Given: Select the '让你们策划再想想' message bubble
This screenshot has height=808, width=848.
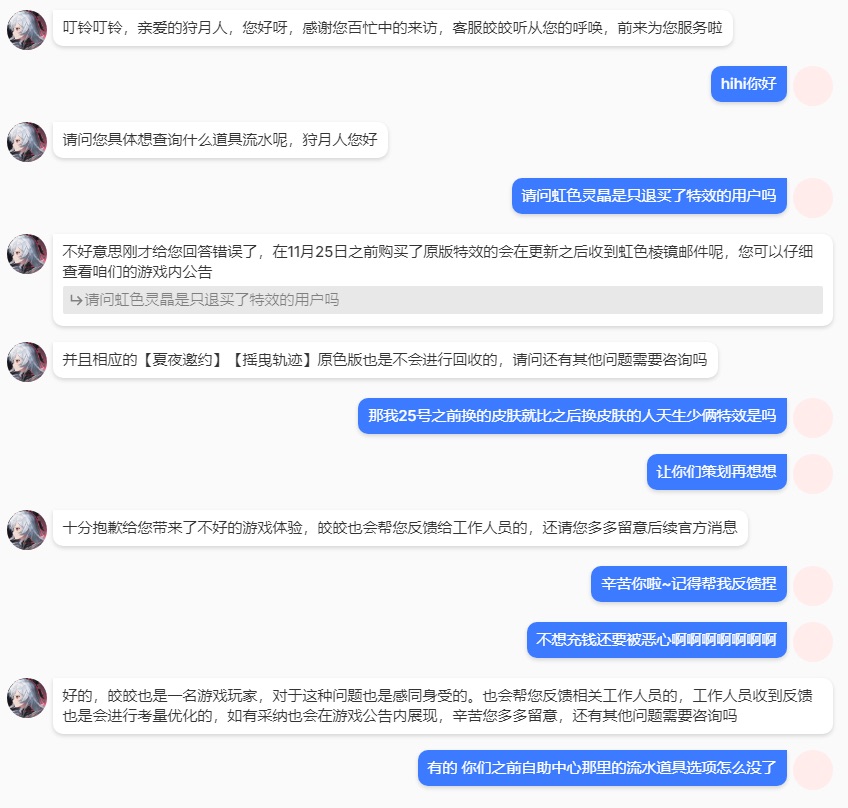Looking at the screenshot, I should [717, 472].
